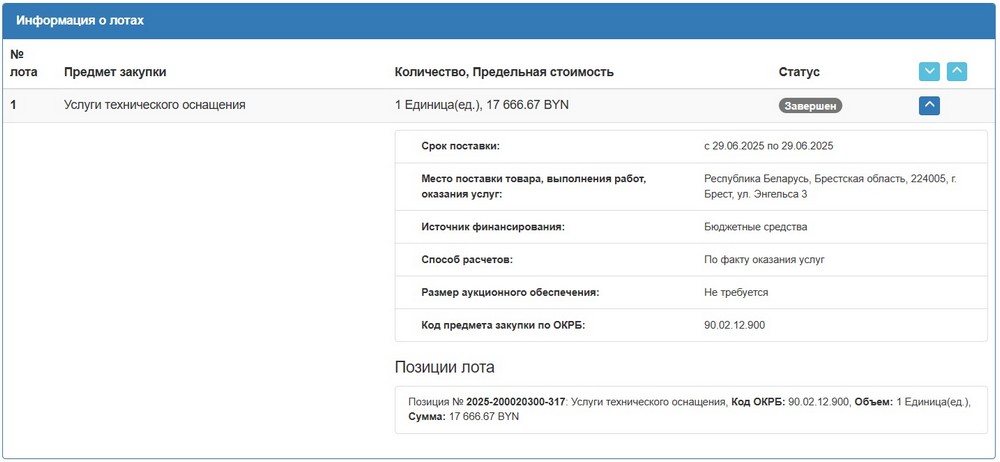
Task: Click lot name "Услуги технического оснащения" in the row
Action: [x=155, y=105]
